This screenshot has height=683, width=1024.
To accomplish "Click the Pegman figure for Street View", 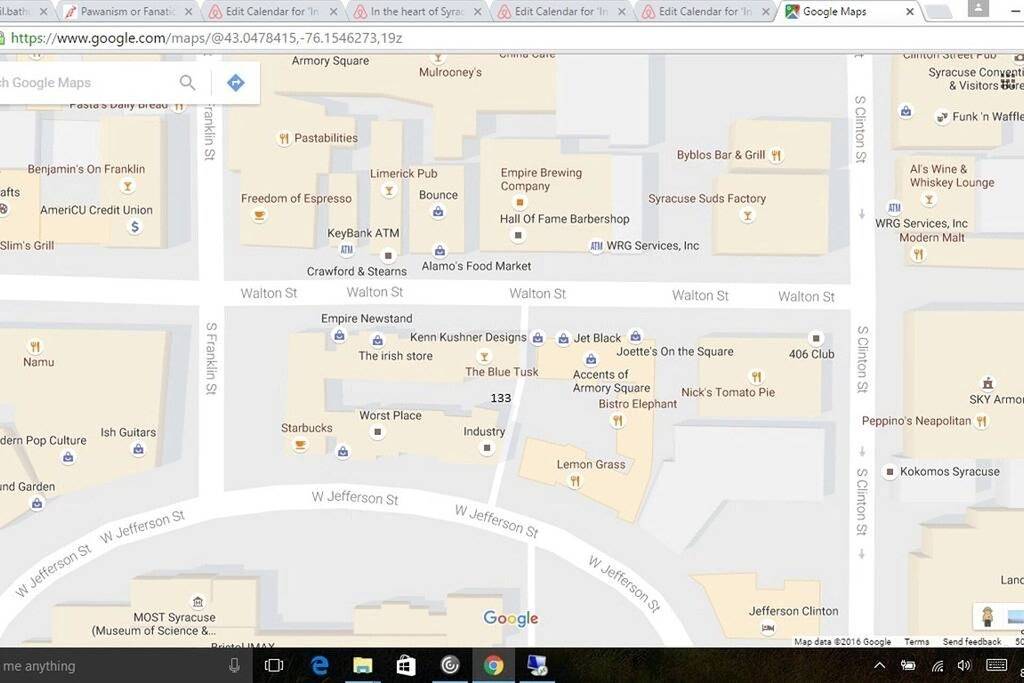I will click(986, 617).
